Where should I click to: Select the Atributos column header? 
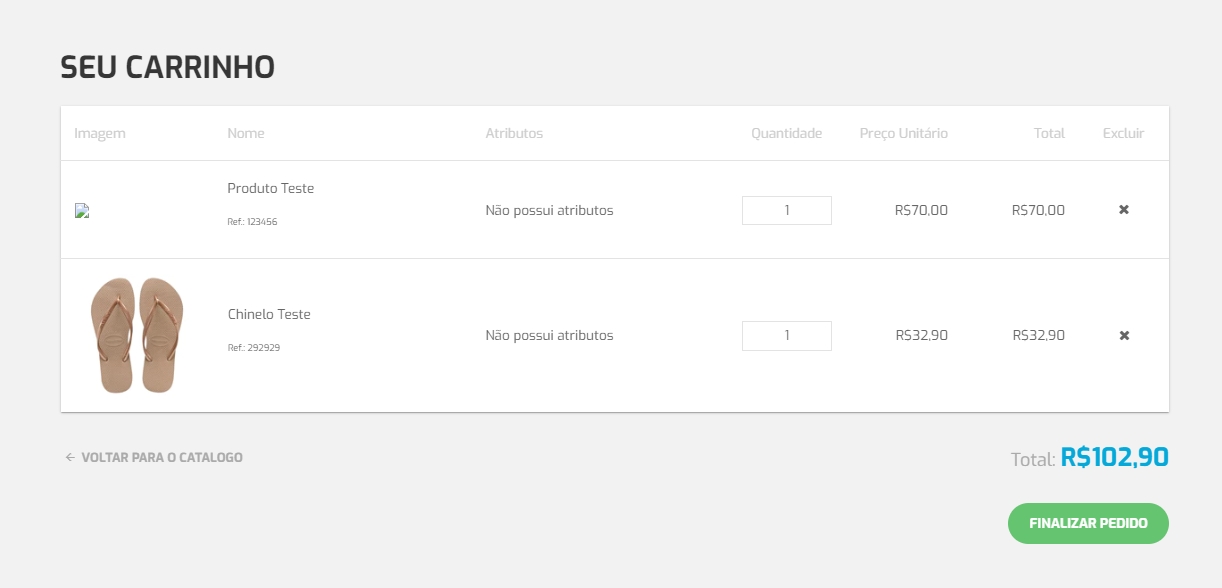(514, 134)
